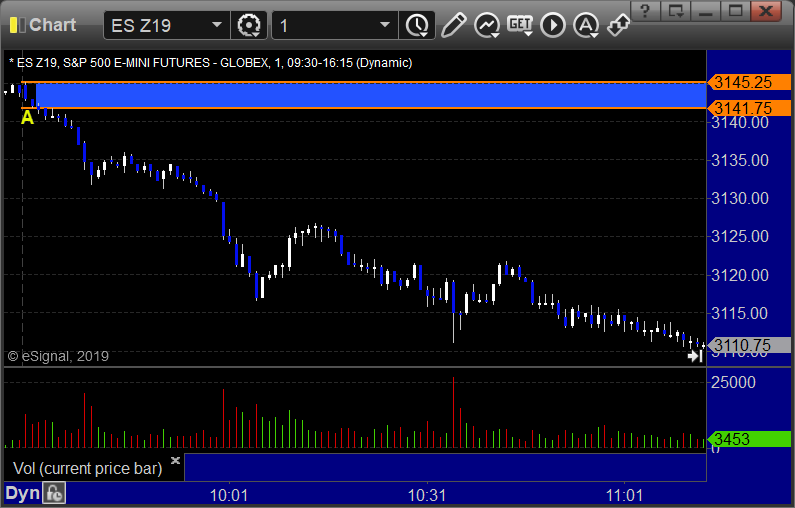Select the pencil drawing tool
Image resolution: width=795 pixels, height=508 pixels.
tap(453, 25)
